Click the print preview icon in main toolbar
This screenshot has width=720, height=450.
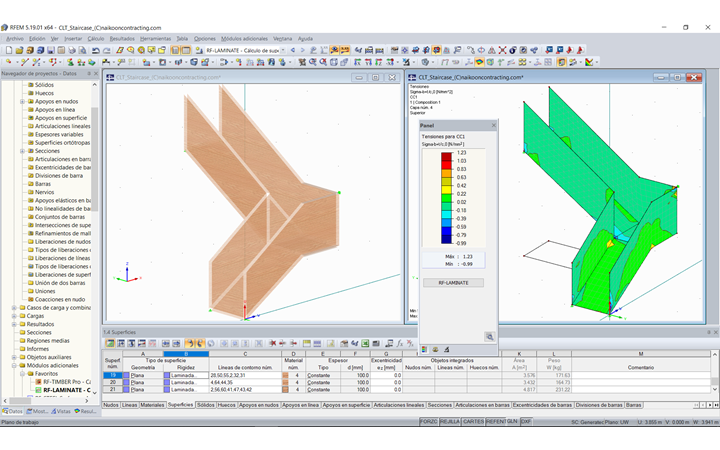coord(82,50)
